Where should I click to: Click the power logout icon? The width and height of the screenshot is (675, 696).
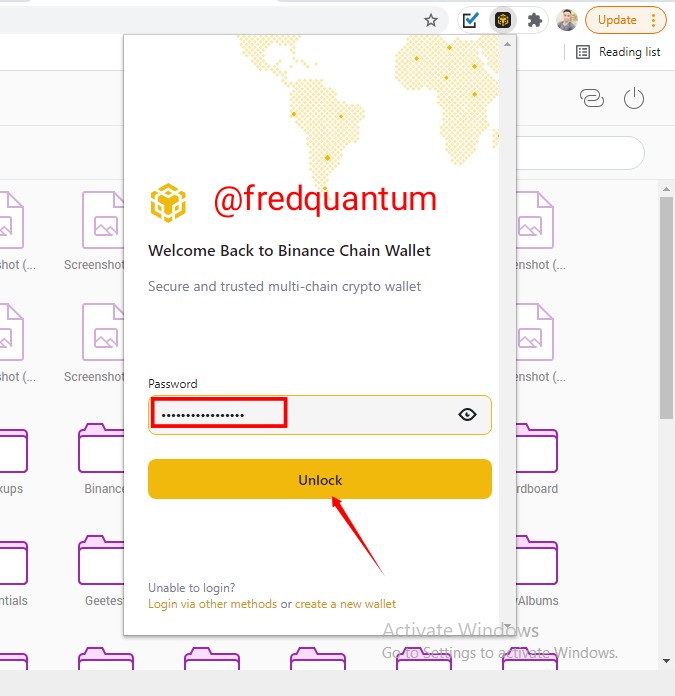[x=634, y=98]
